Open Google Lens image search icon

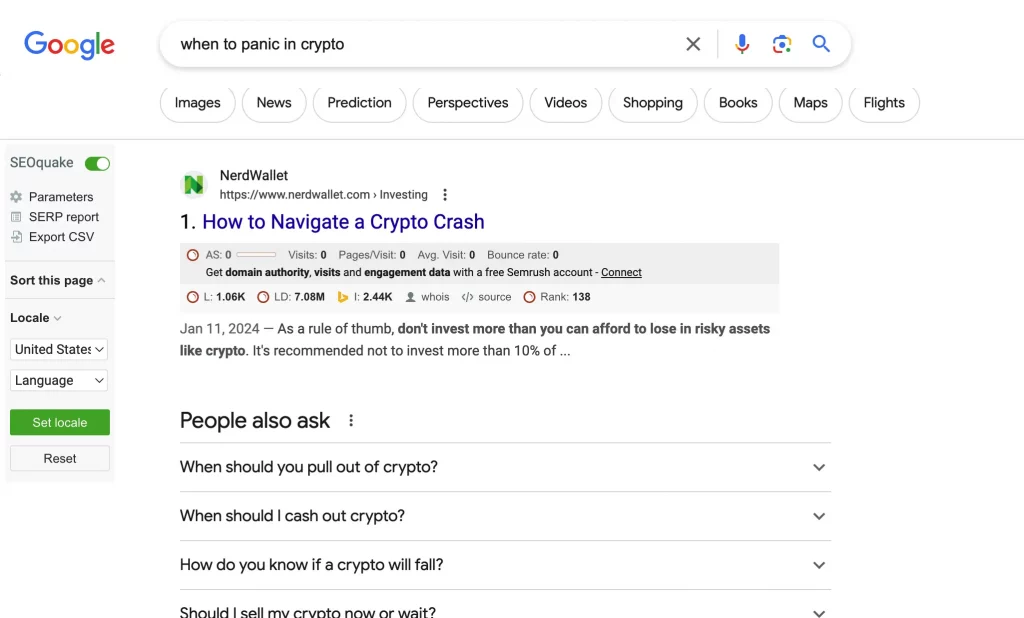pos(781,44)
